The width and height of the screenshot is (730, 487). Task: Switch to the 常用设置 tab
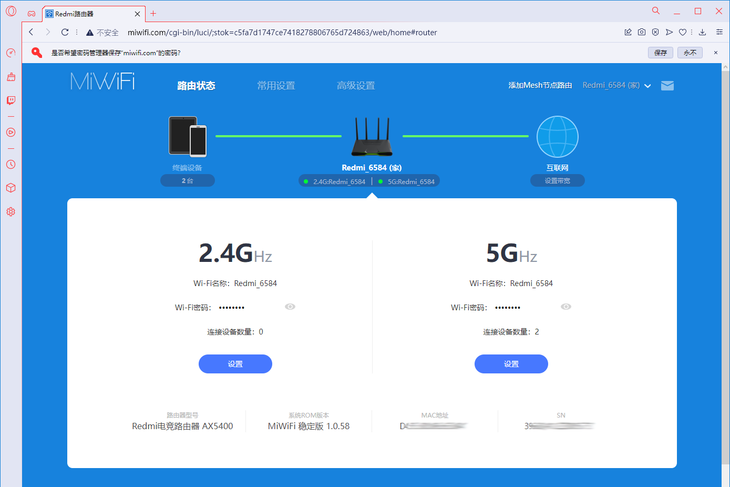(x=275, y=86)
